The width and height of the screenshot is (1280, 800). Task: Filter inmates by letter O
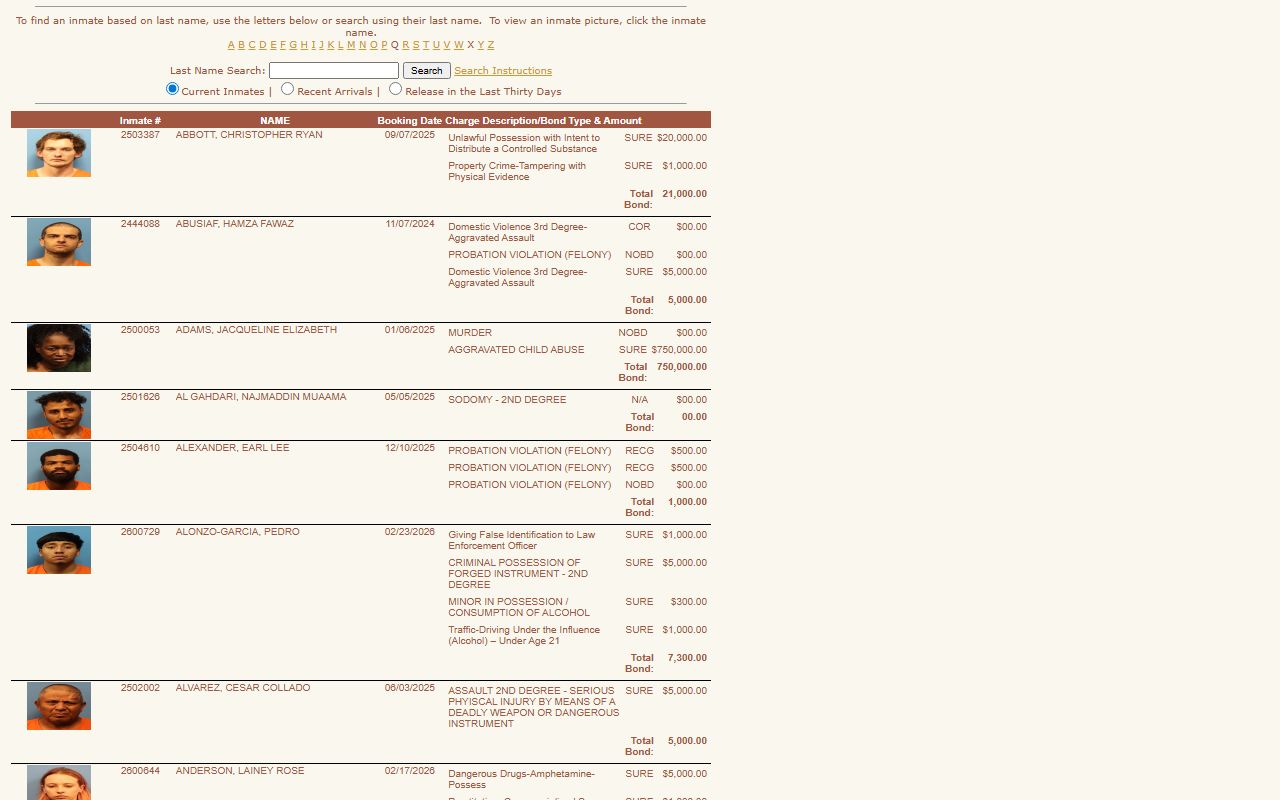(374, 45)
